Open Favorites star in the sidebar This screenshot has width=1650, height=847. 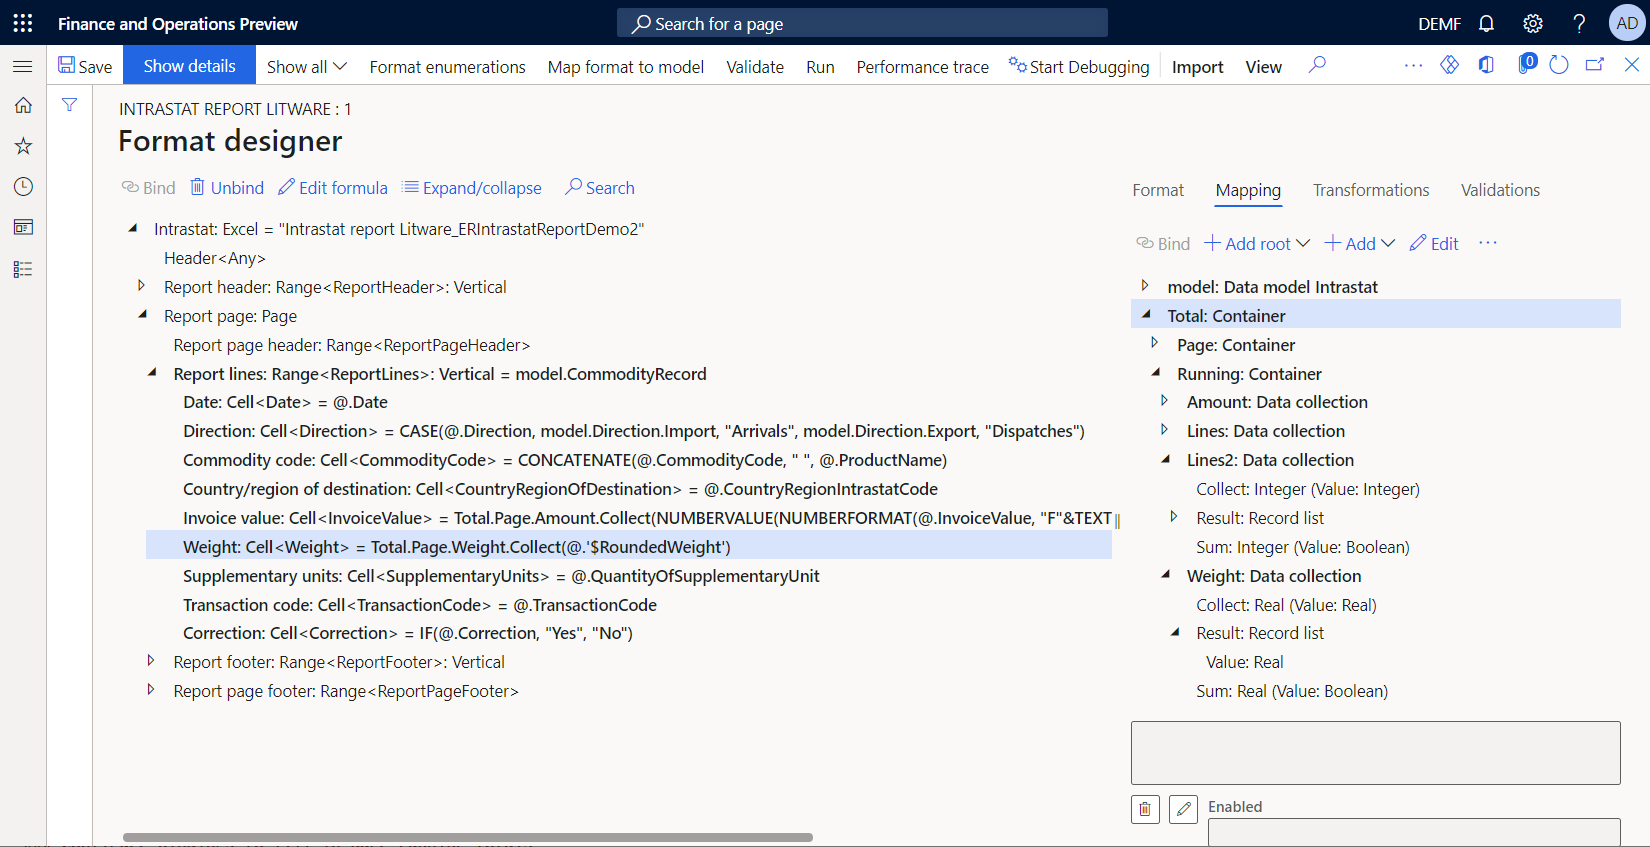(x=23, y=146)
